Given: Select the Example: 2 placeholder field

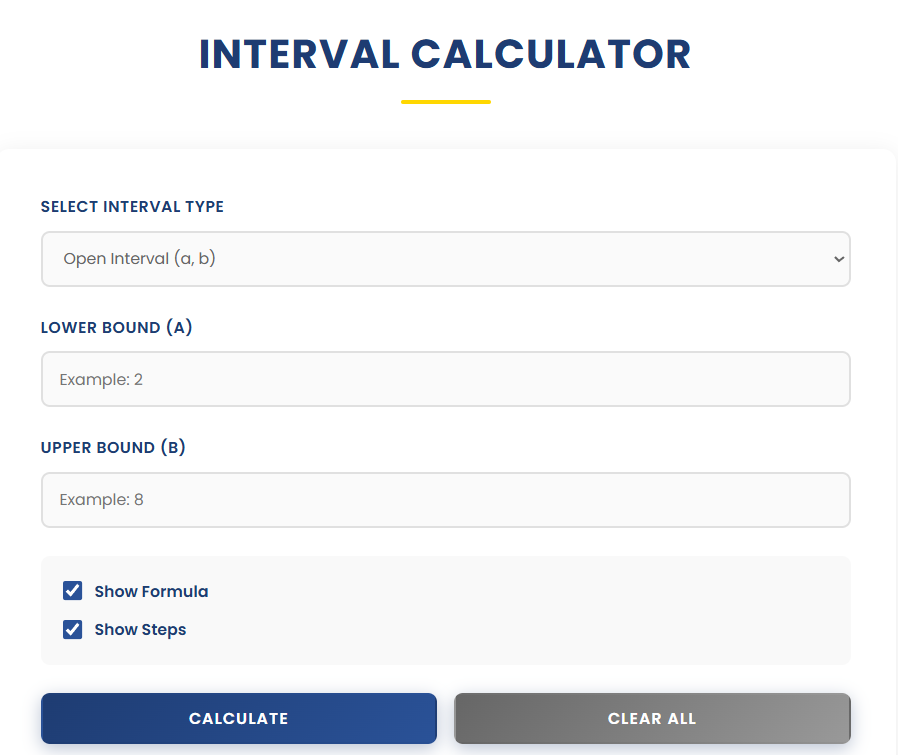Looking at the screenshot, I should (x=445, y=379).
